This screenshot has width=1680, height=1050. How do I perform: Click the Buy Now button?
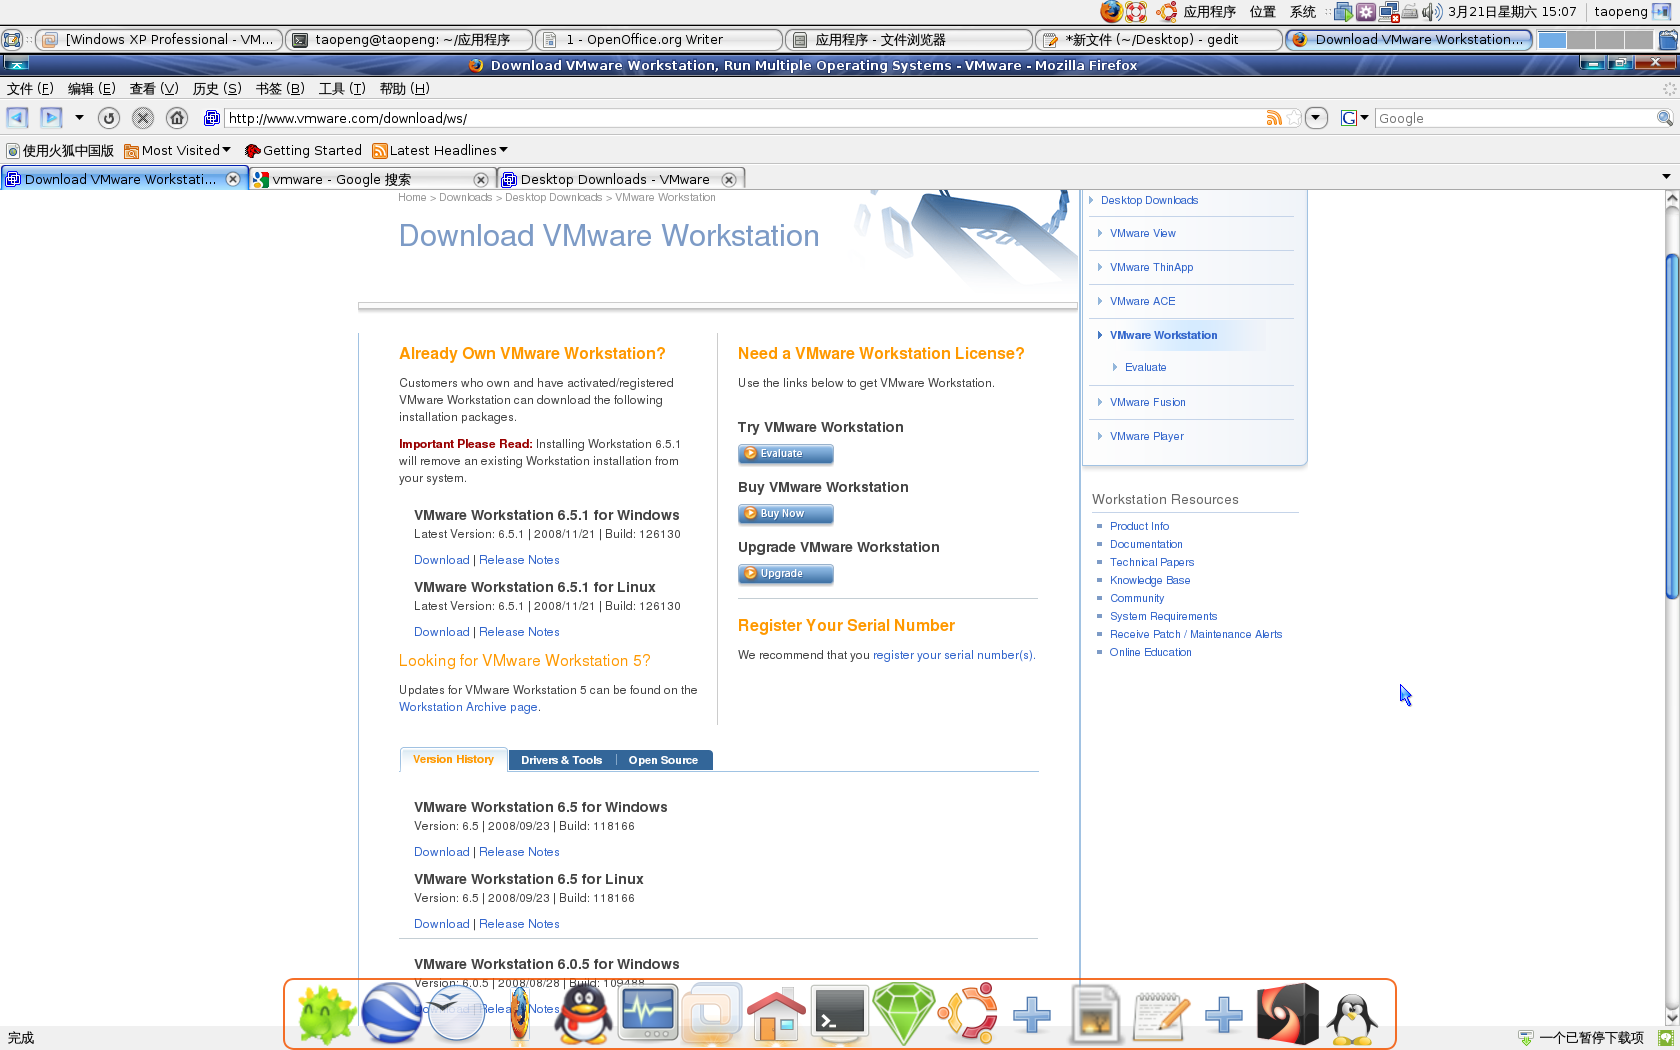(786, 514)
